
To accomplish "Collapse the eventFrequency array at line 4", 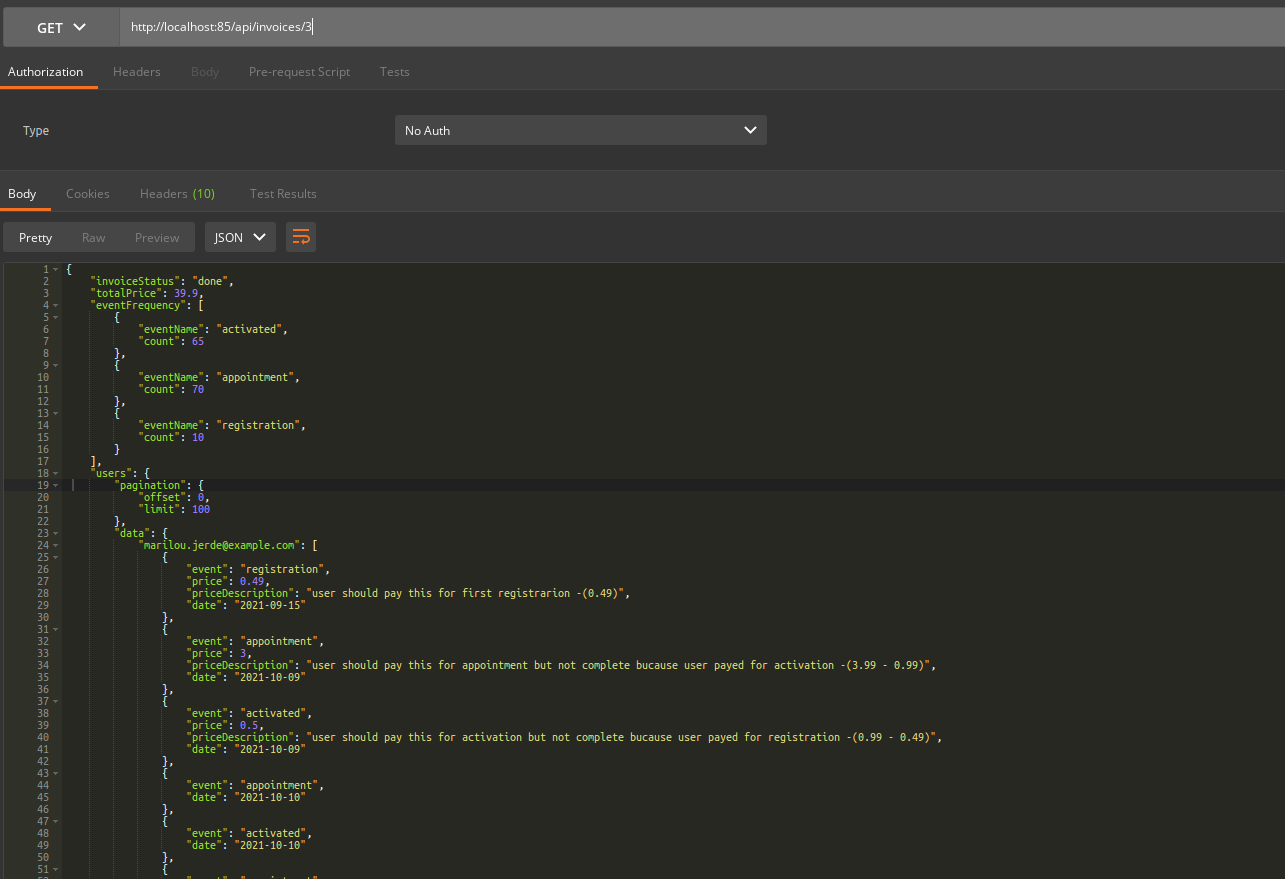I will [x=55, y=305].
